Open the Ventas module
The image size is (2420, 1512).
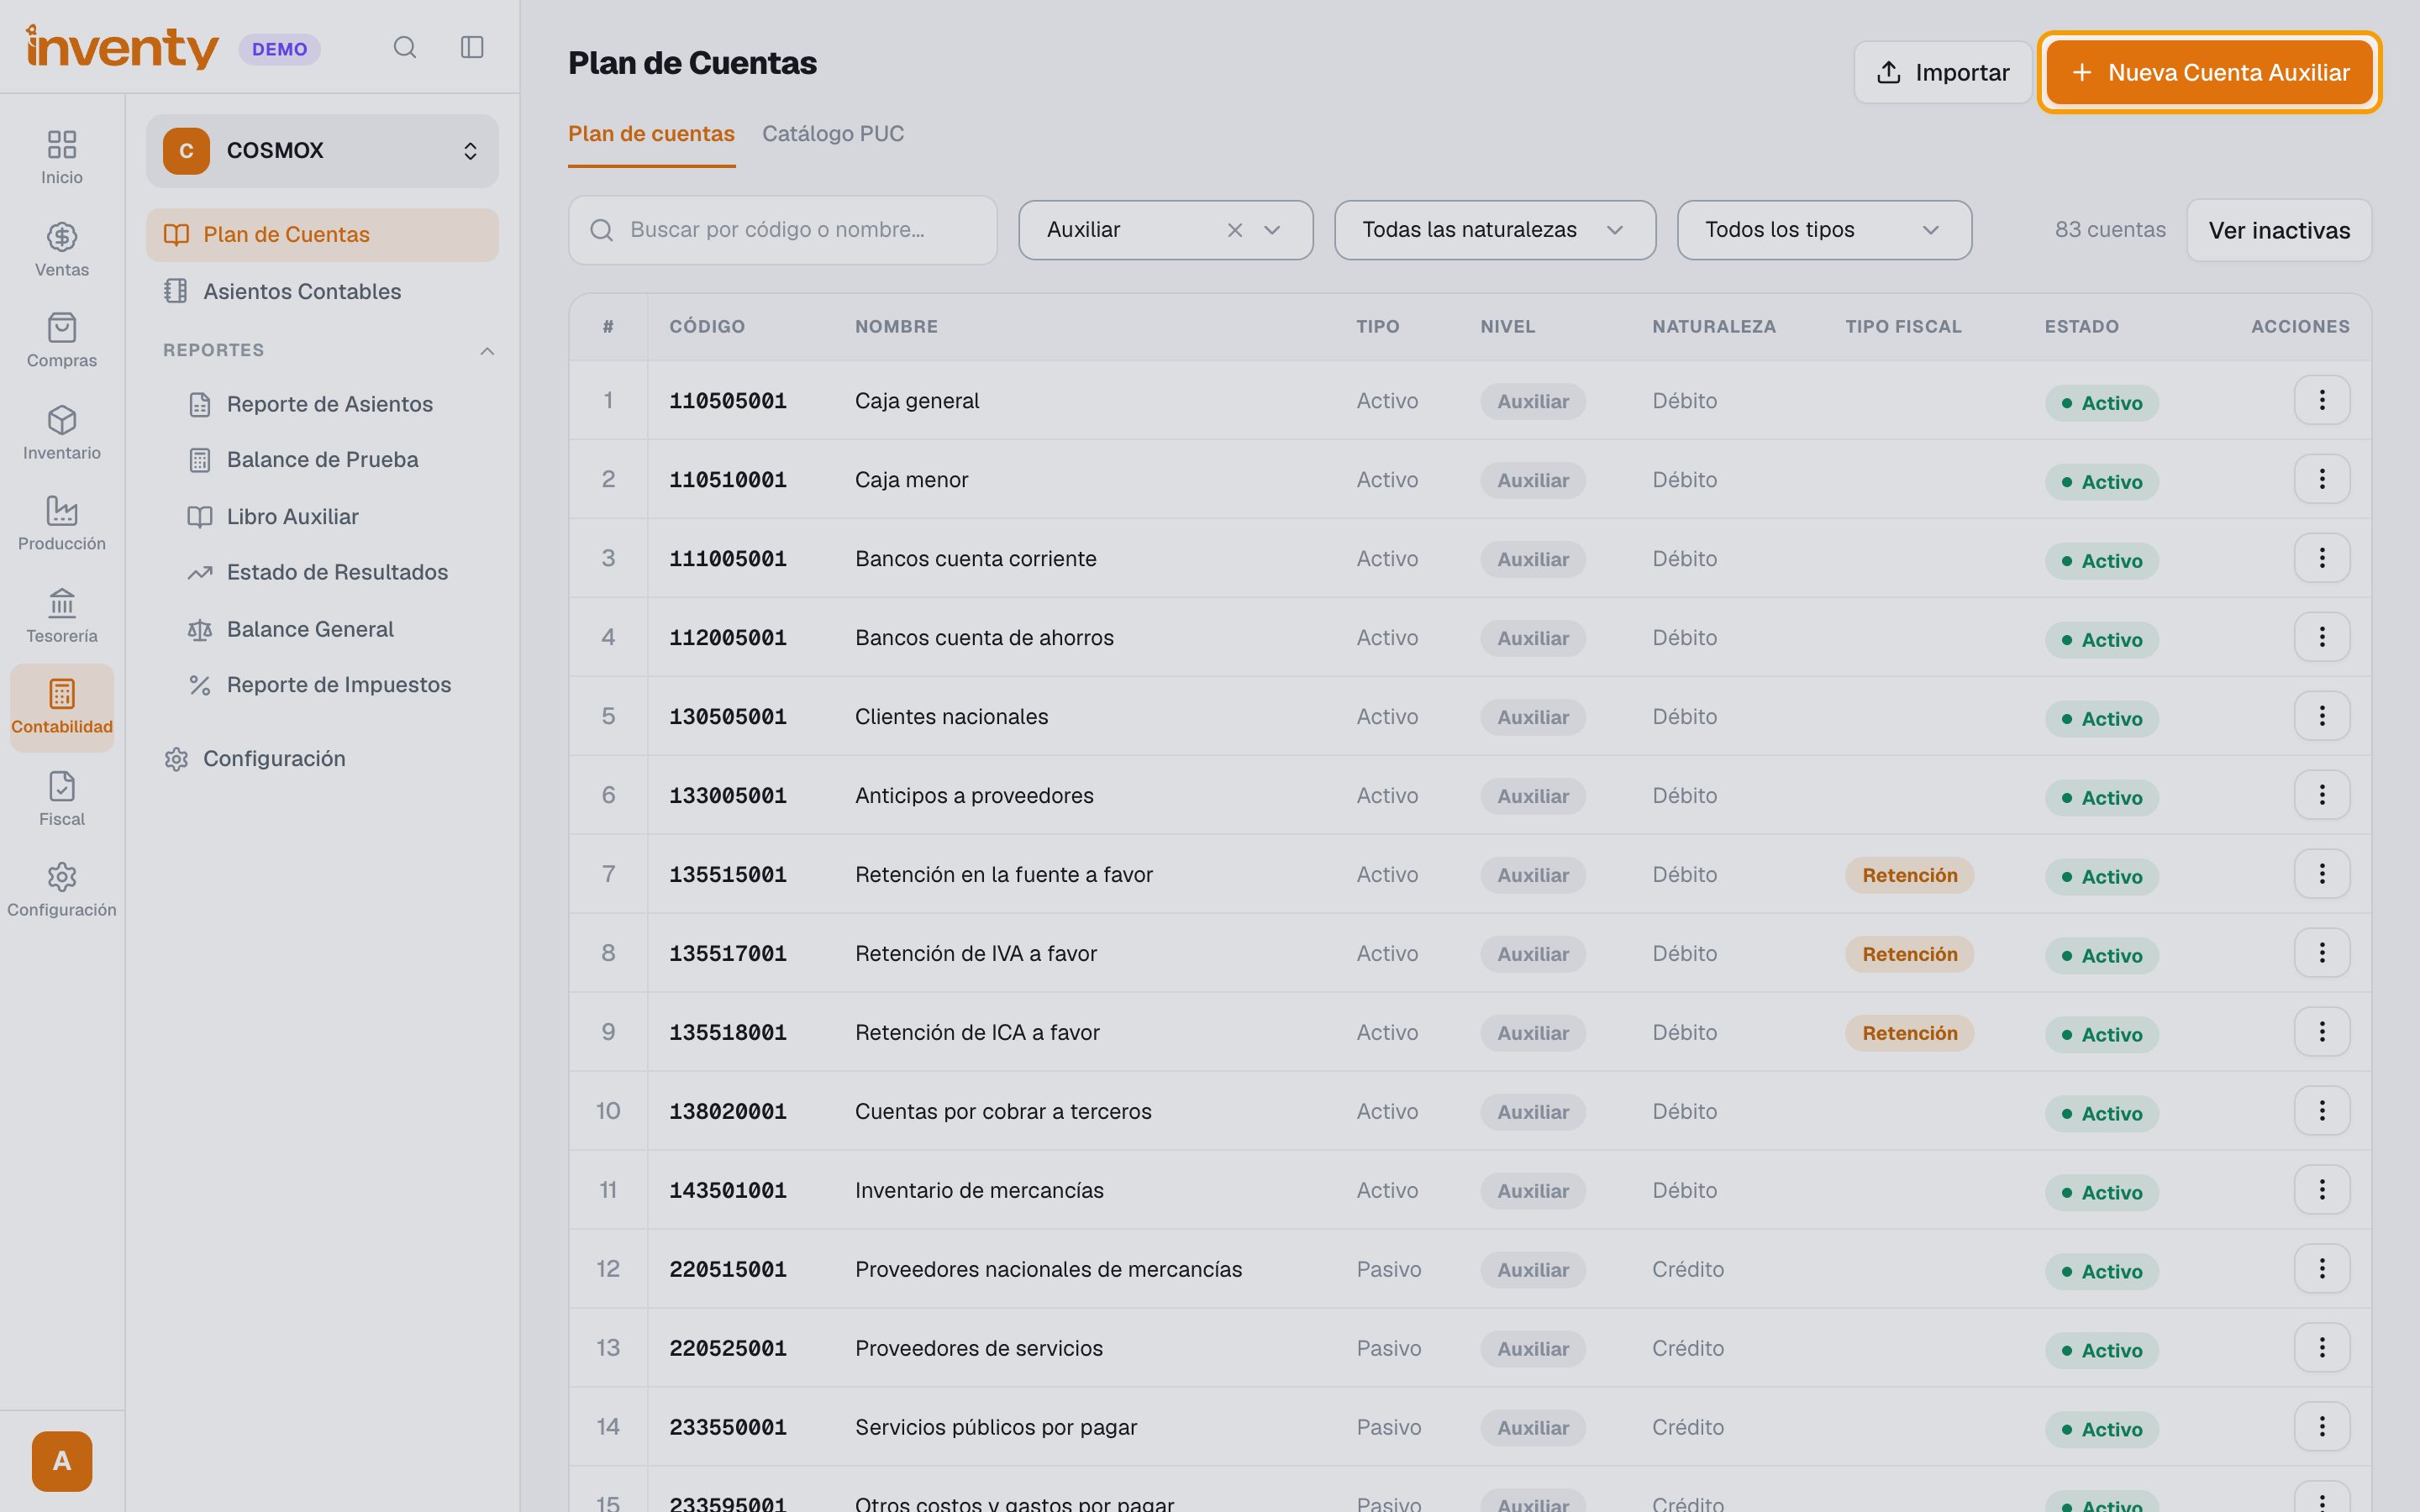coord(62,249)
